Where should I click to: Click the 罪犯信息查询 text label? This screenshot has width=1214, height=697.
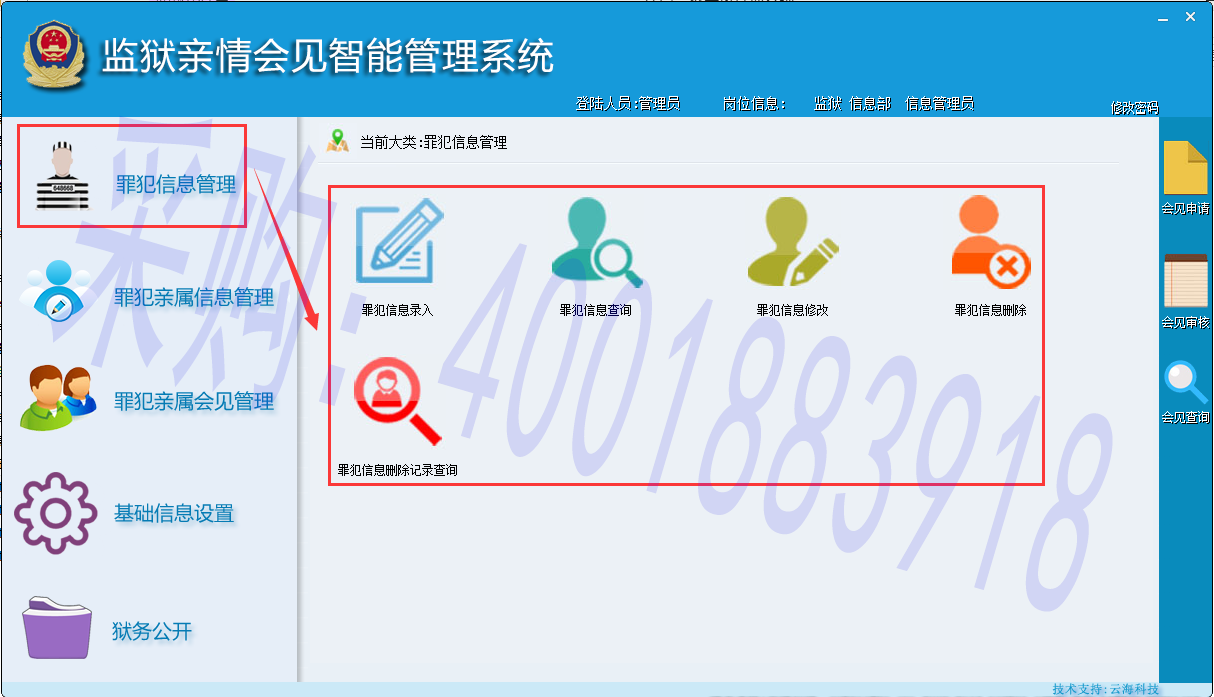click(x=596, y=310)
